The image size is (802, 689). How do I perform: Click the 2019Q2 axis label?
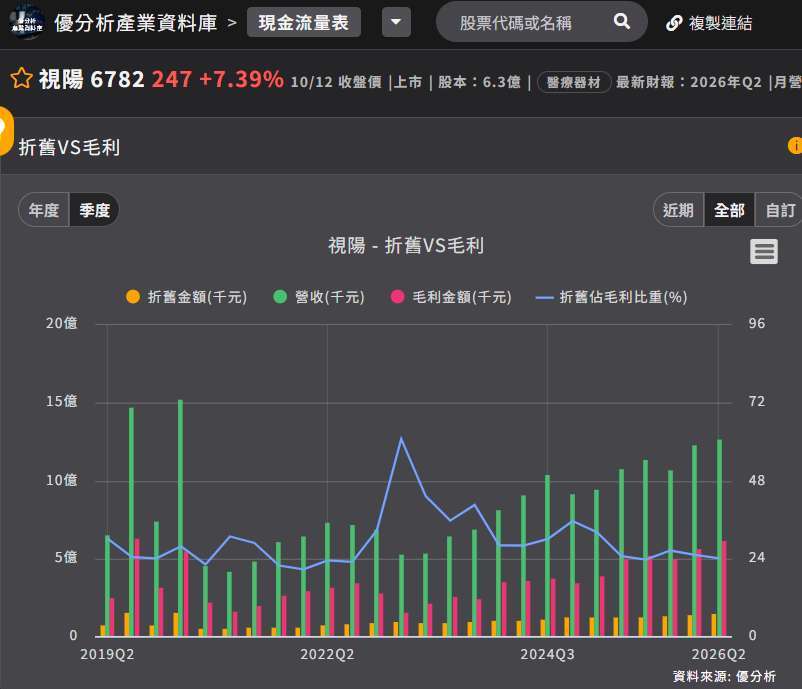tap(107, 654)
